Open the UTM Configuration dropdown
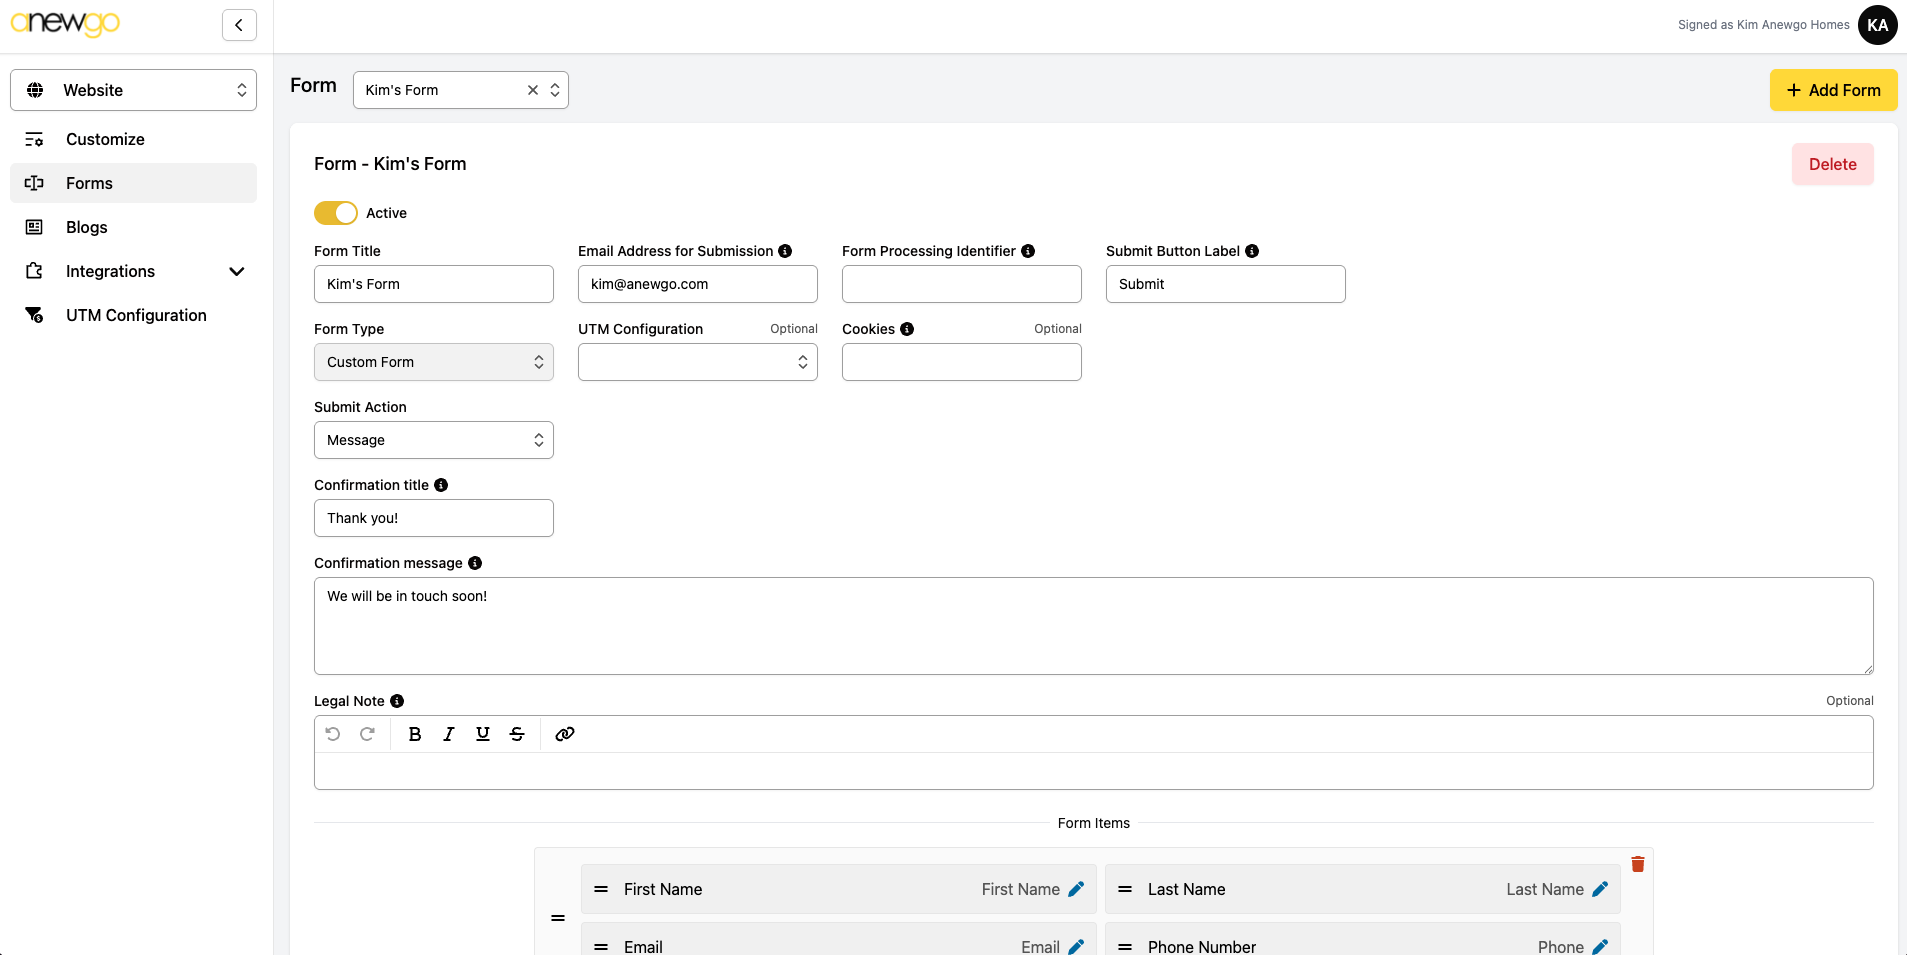 click(x=698, y=362)
